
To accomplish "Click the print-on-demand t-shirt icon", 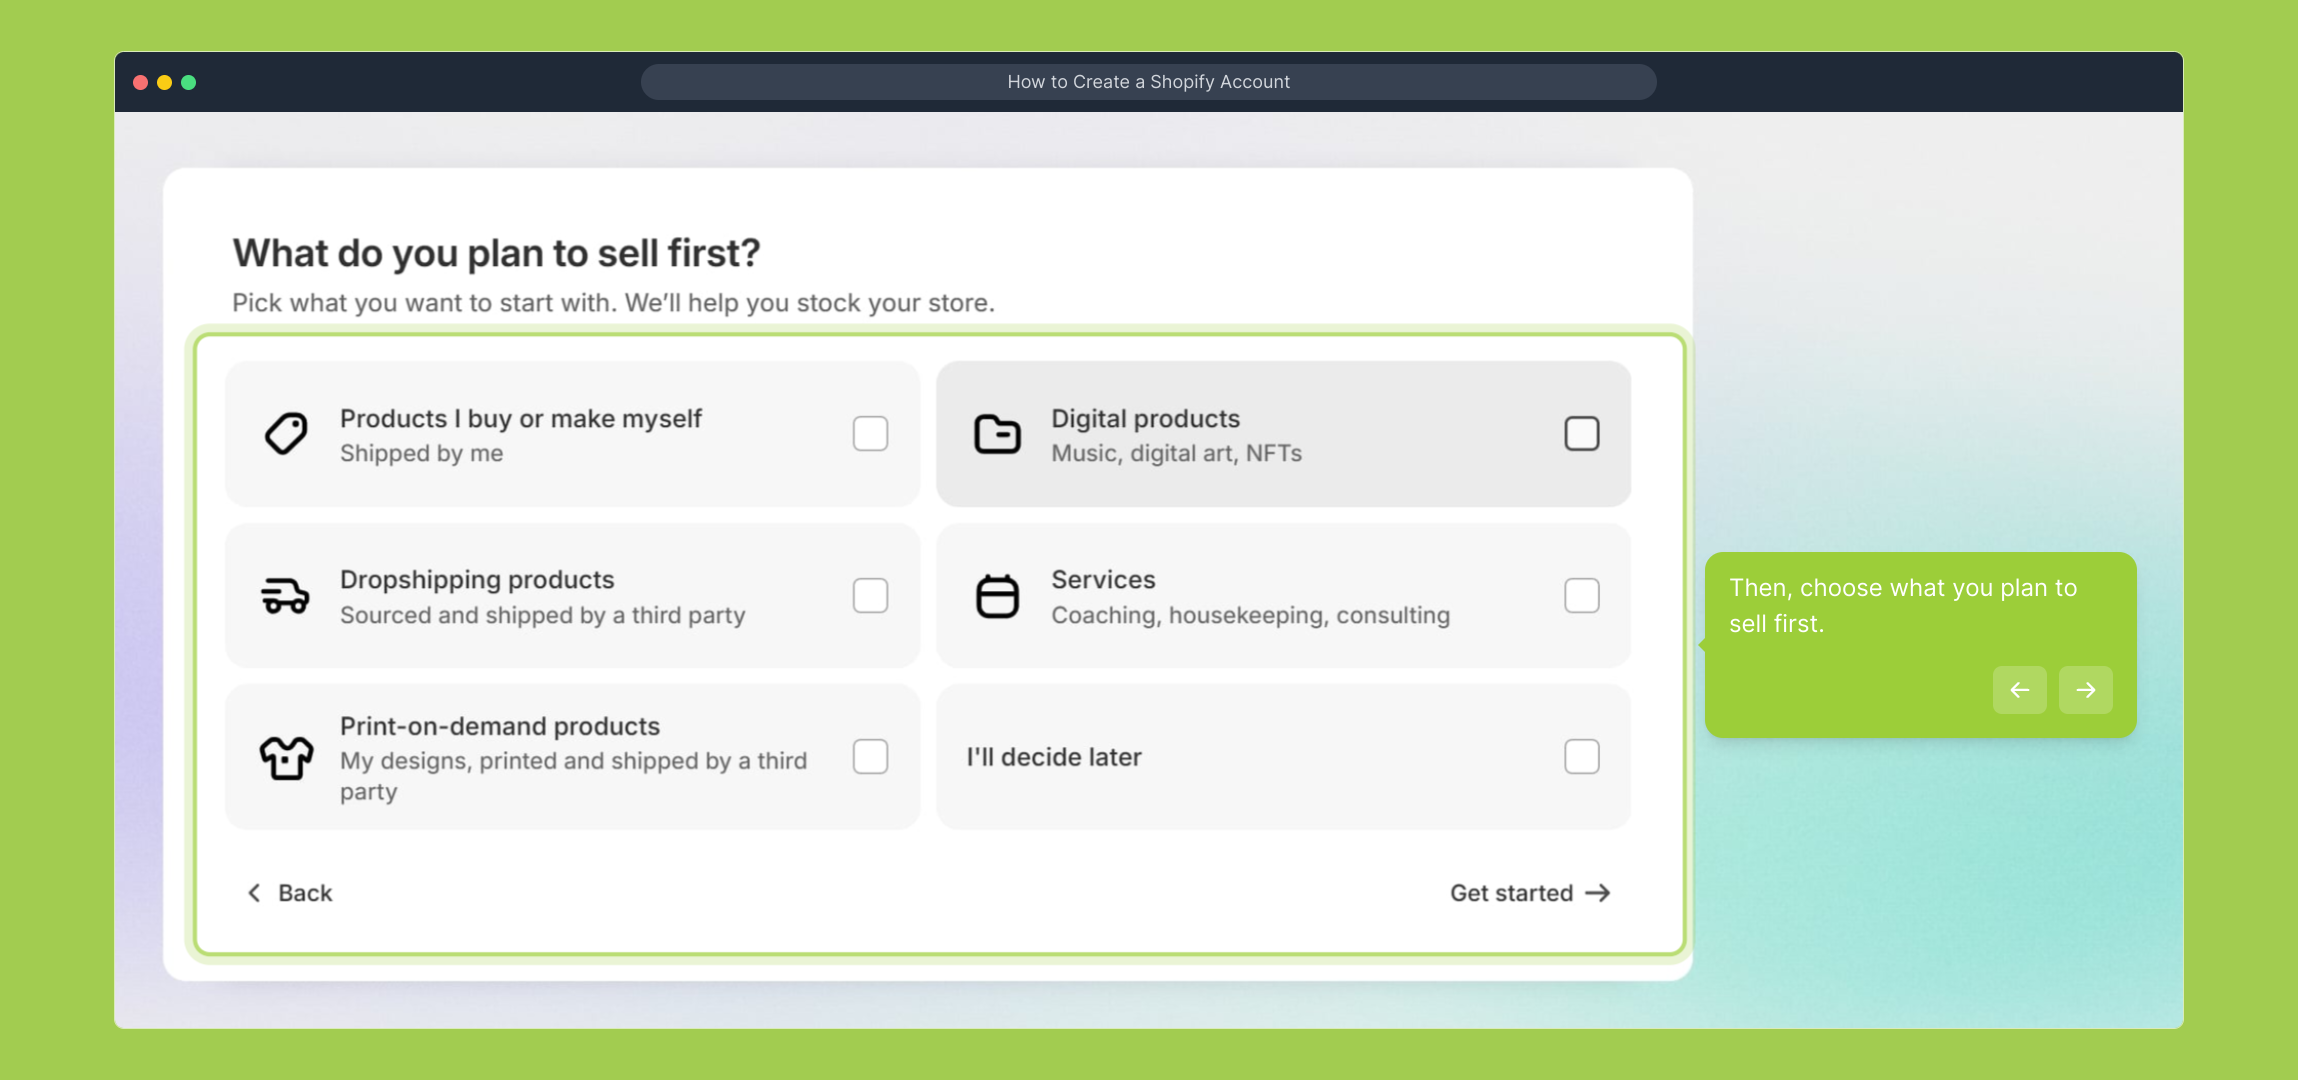I will (286, 757).
